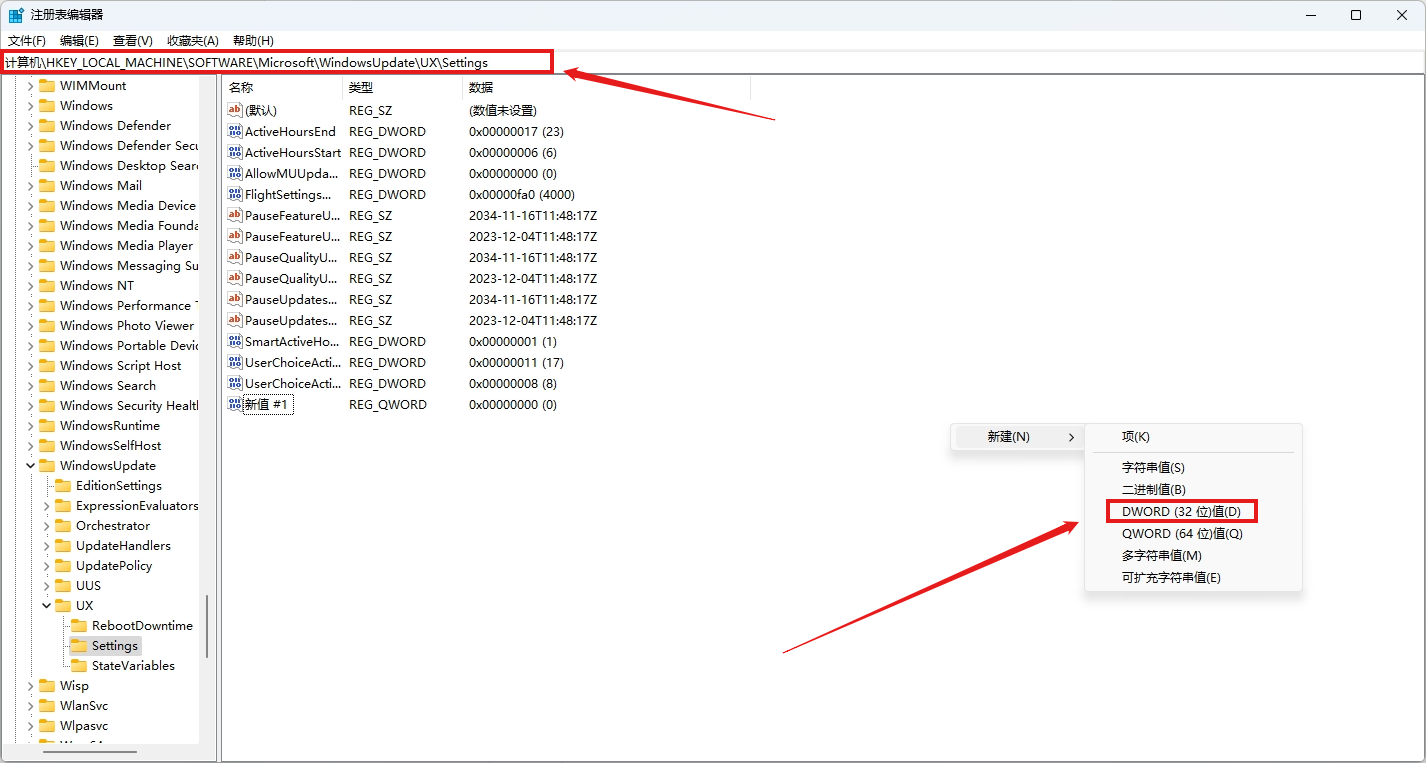Open the 收藏夹(A) menu
This screenshot has height=763, width=1426.
tap(192, 41)
